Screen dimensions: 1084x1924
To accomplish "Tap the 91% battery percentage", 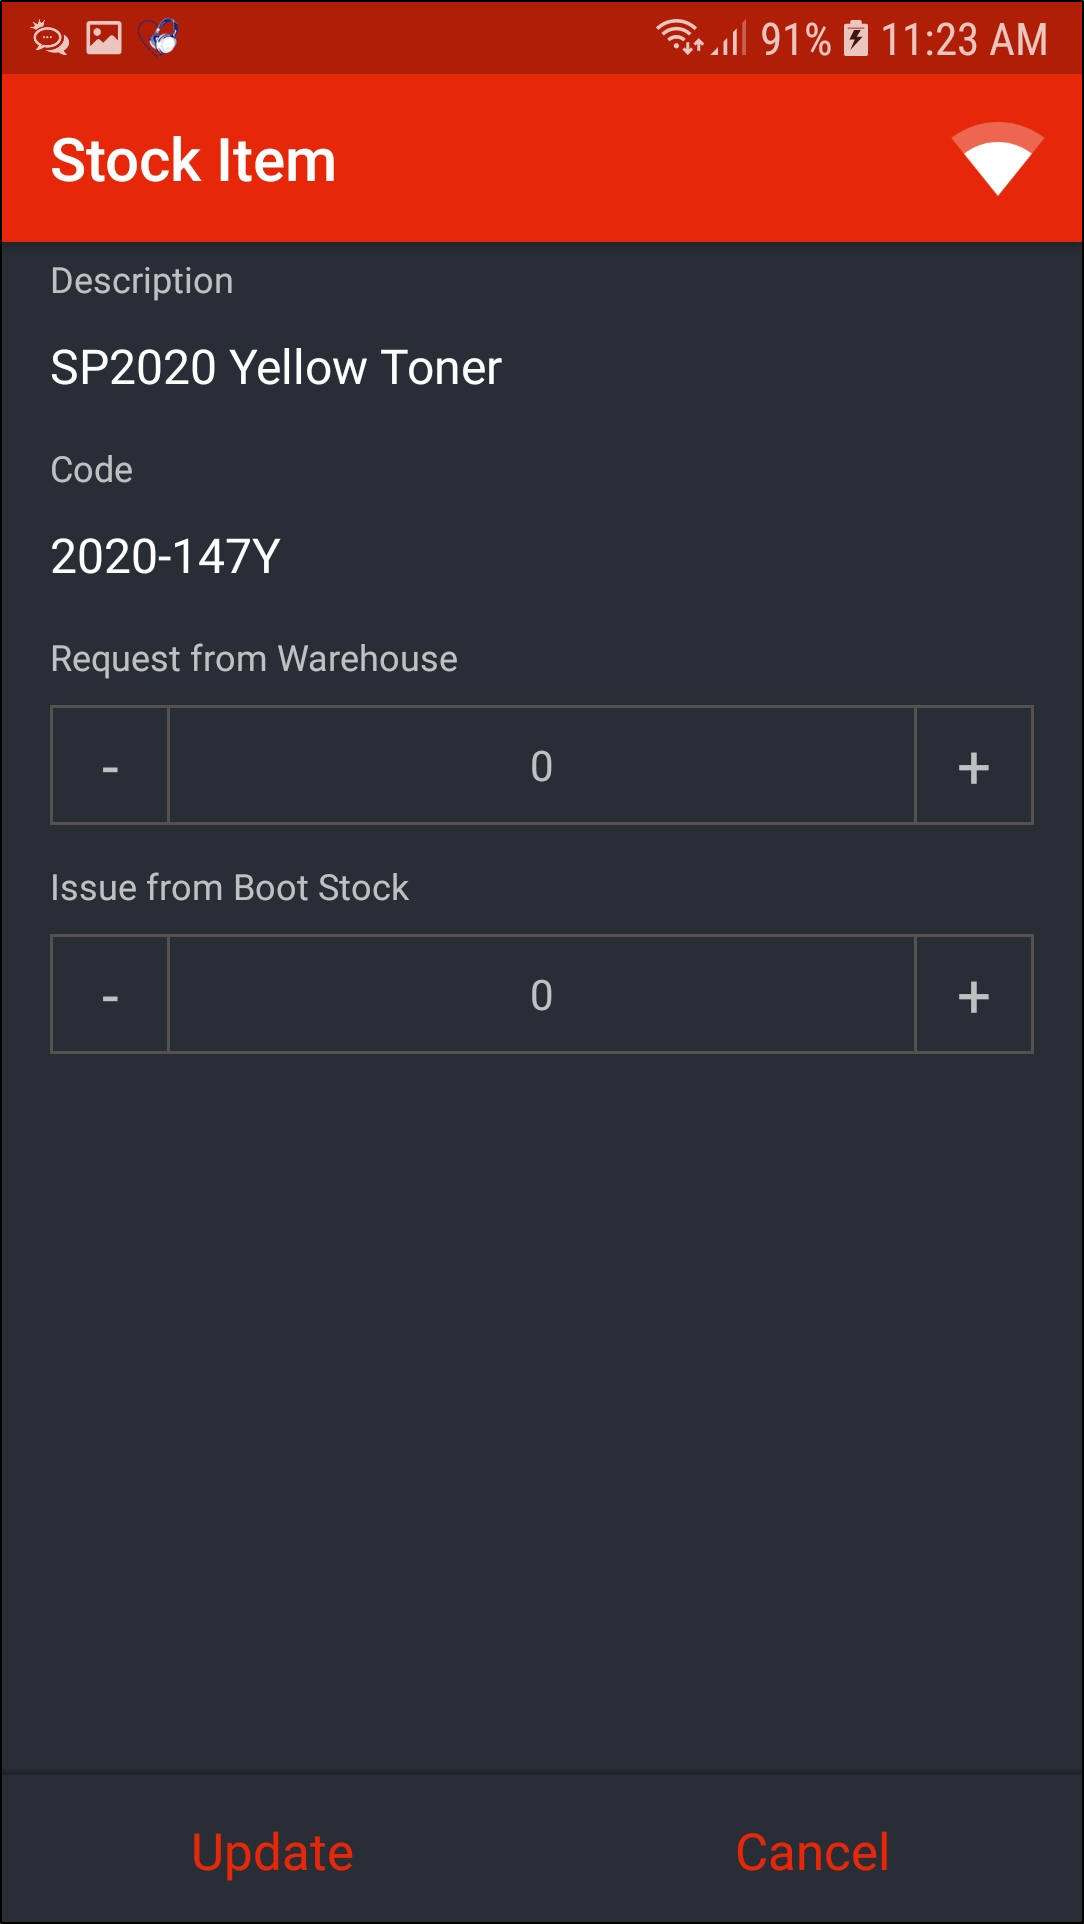I will tap(795, 40).
